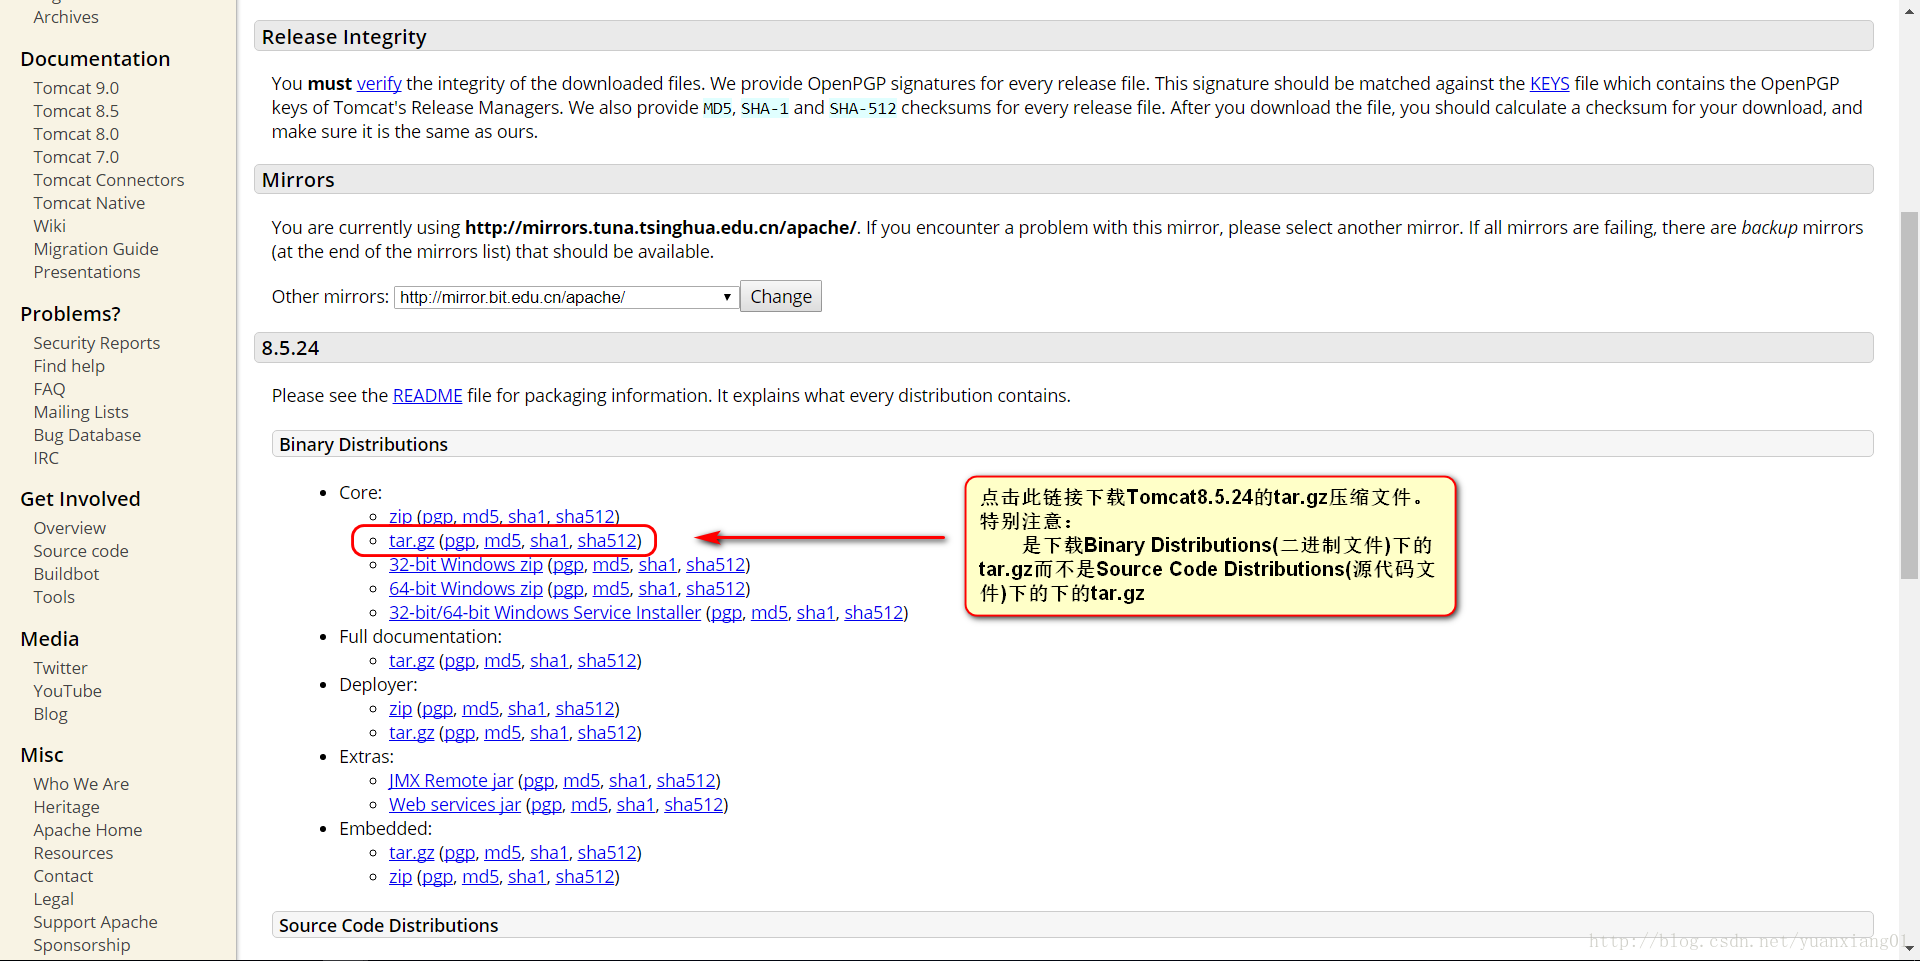This screenshot has height=961, width=1920.
Task: Open the Migration Guide link
Action: [x=96, y=249]
